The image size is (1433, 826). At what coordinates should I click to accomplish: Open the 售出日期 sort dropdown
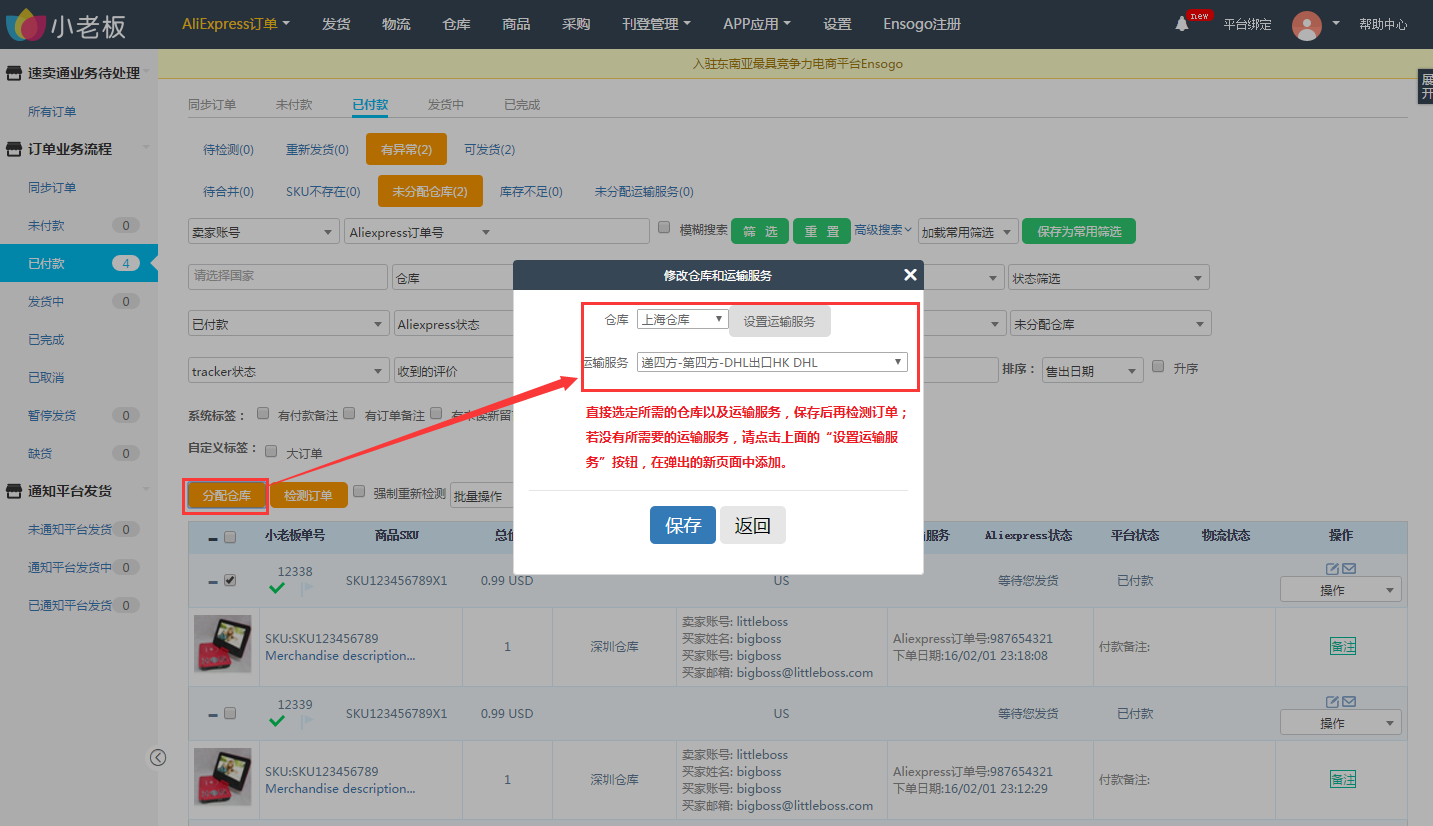click(1092, 370)
